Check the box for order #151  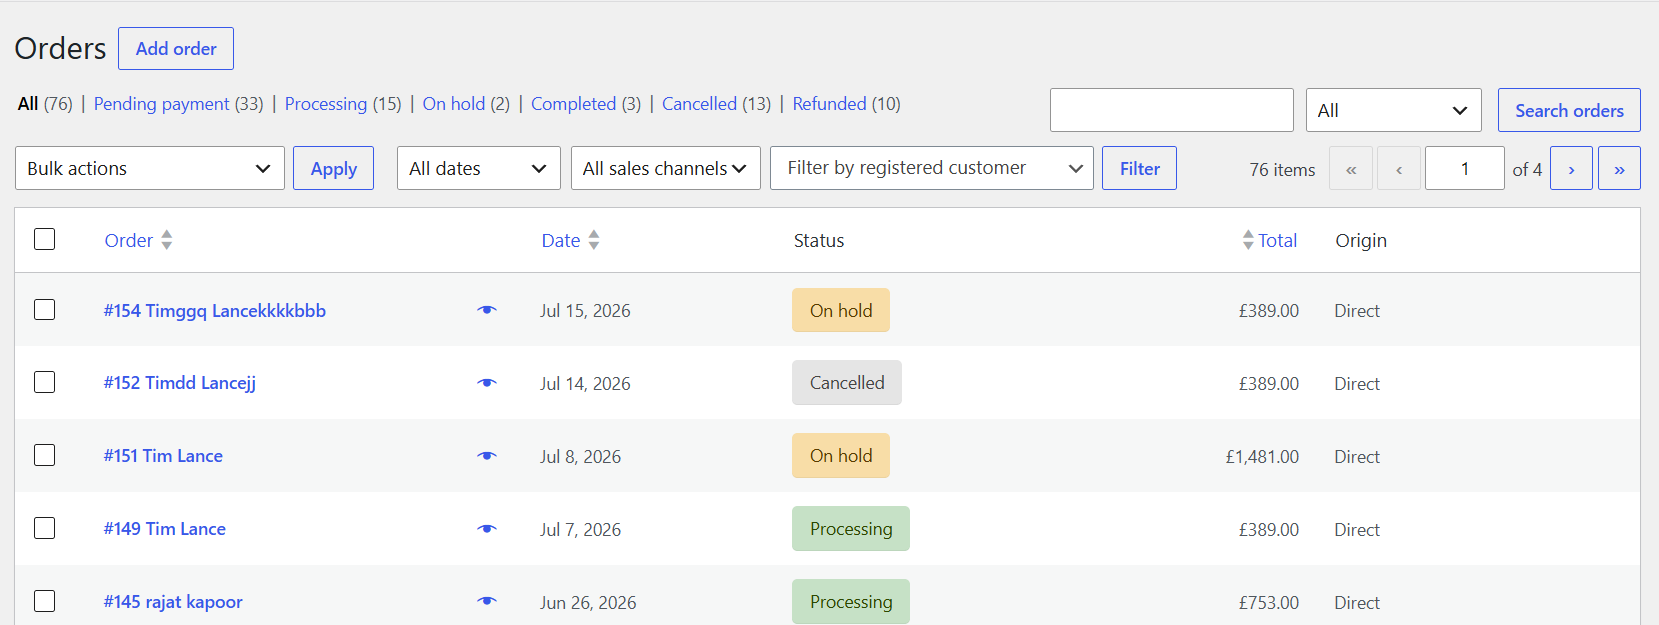[x=45, y=455]
